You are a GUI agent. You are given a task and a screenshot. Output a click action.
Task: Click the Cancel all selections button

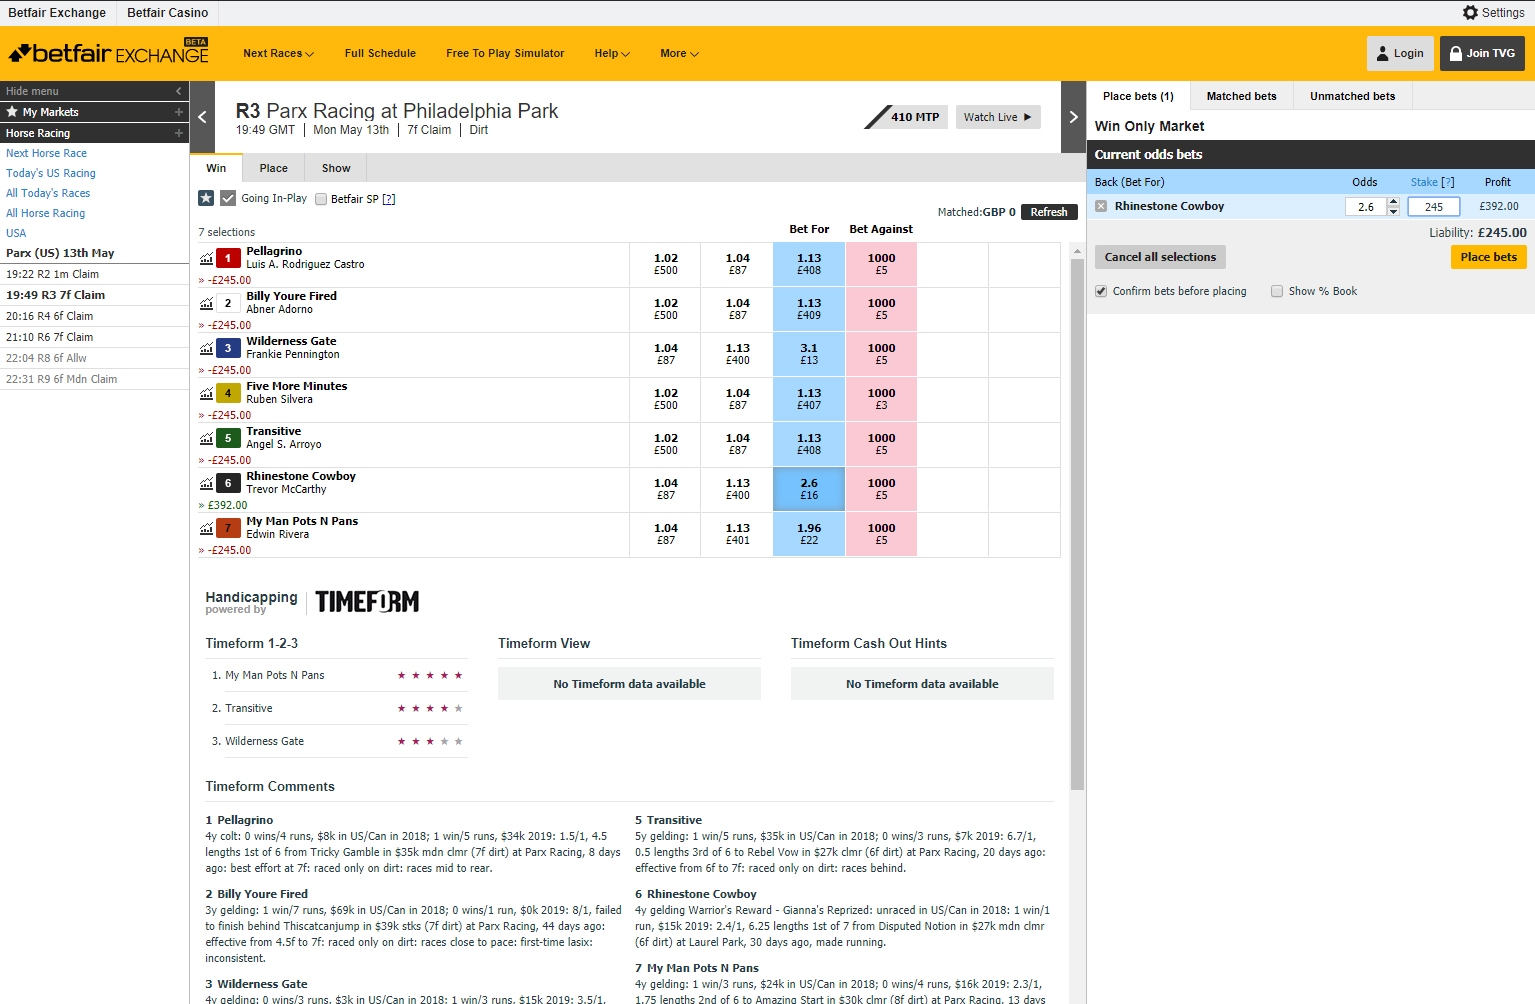pos(1160,257)
